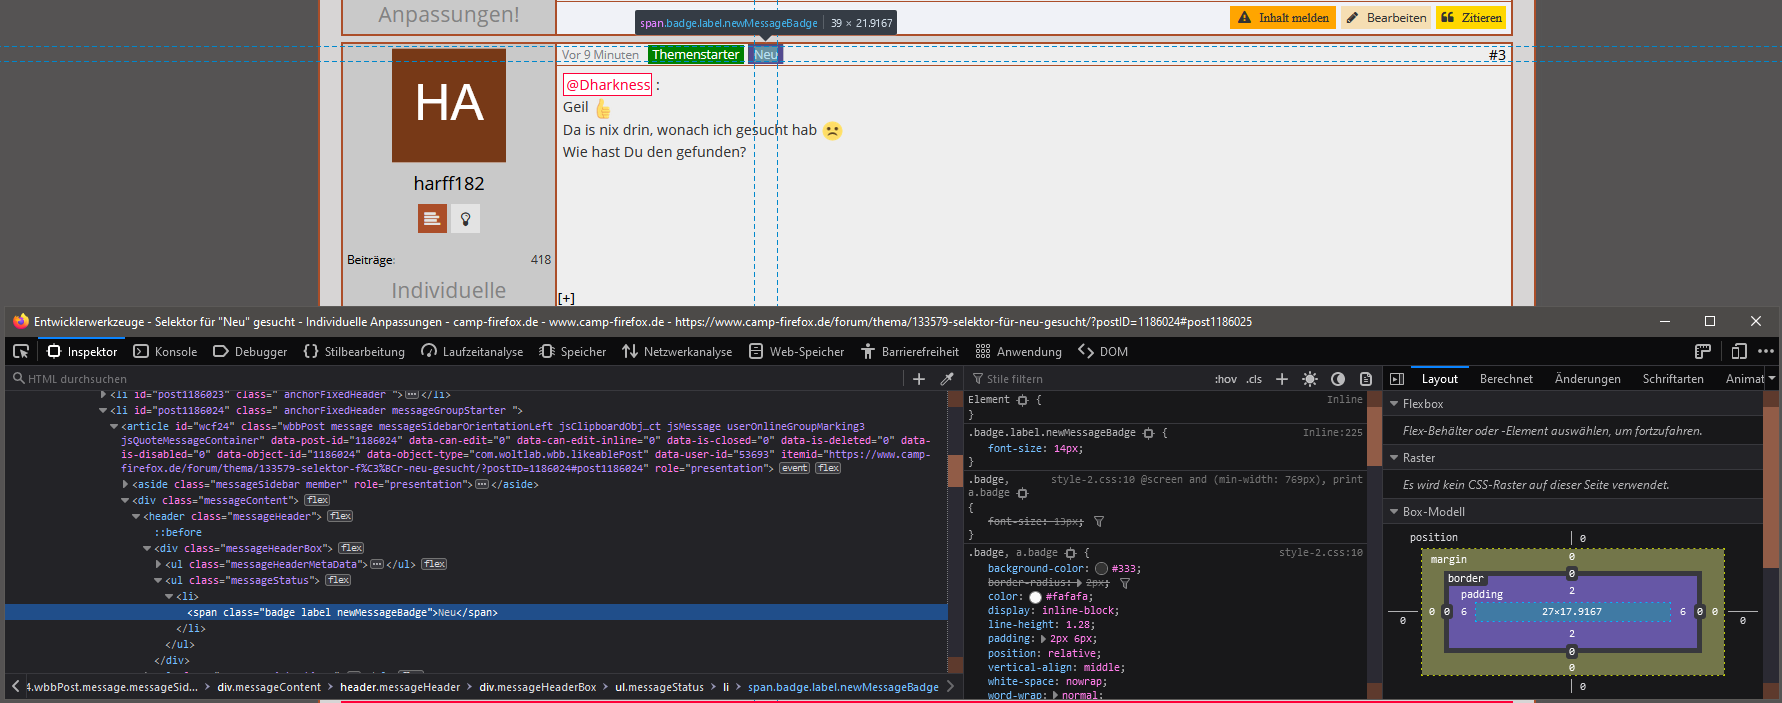Open the overflow sidebar tabs dropdown

coord(1772,379)
